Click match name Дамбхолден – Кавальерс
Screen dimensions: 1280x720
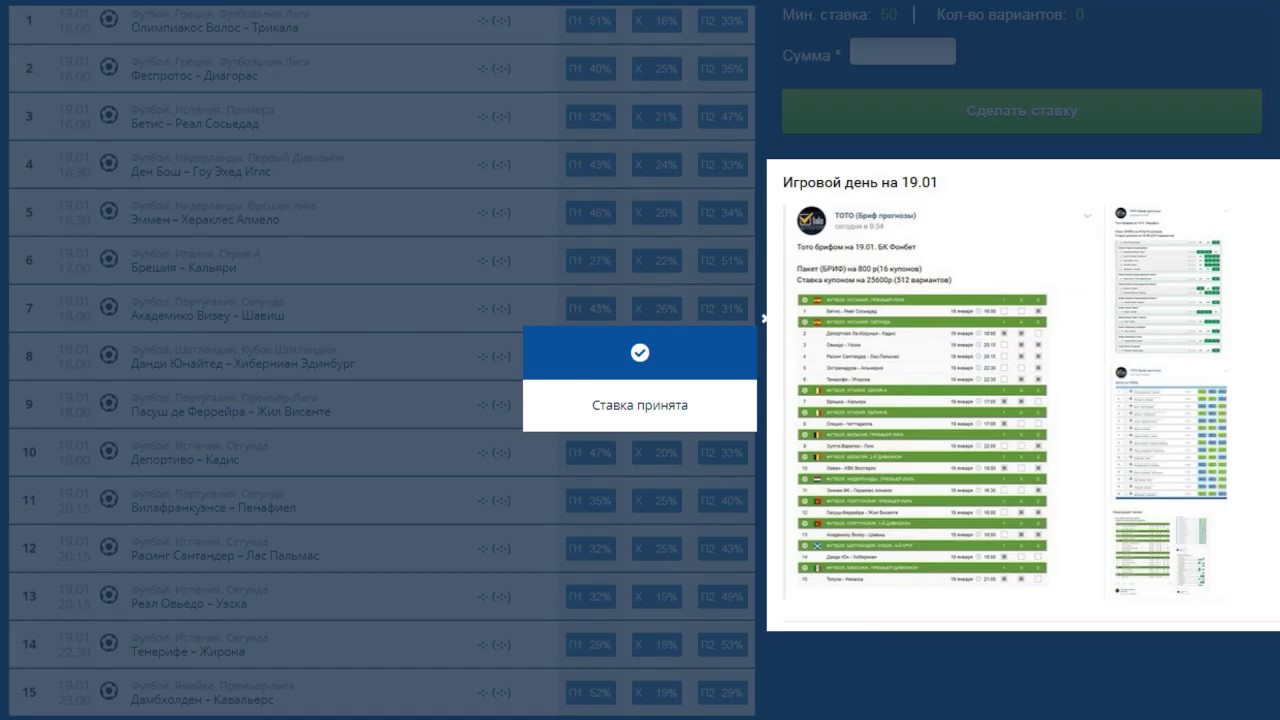[201, 700]
